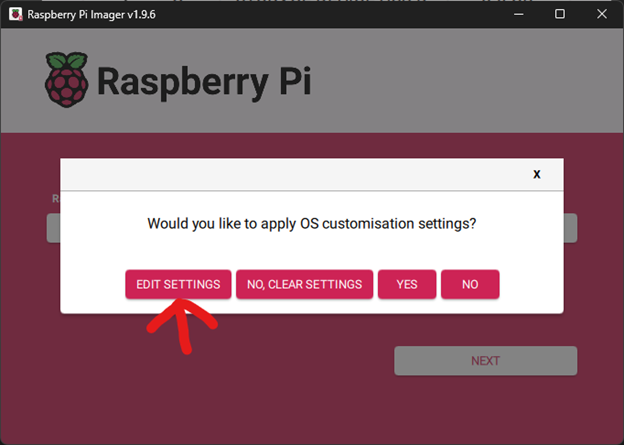Confirm with the YES button

tap(407, 284)
